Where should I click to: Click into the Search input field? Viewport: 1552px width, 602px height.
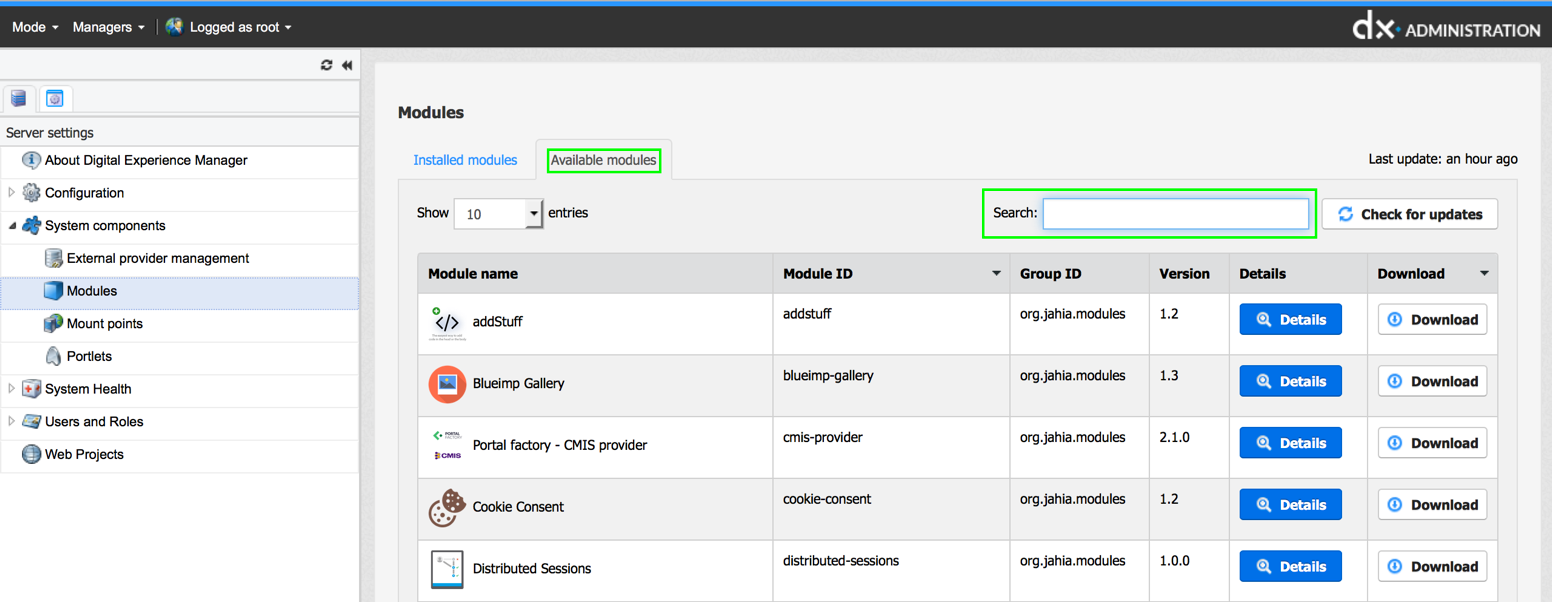pos(1175,214)
